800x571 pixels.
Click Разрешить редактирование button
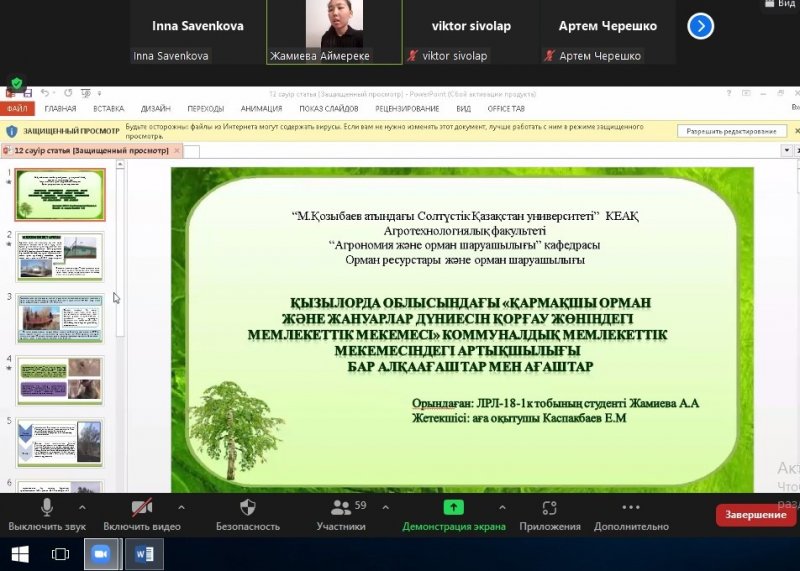pyautogui.click(x=730, y=131)
